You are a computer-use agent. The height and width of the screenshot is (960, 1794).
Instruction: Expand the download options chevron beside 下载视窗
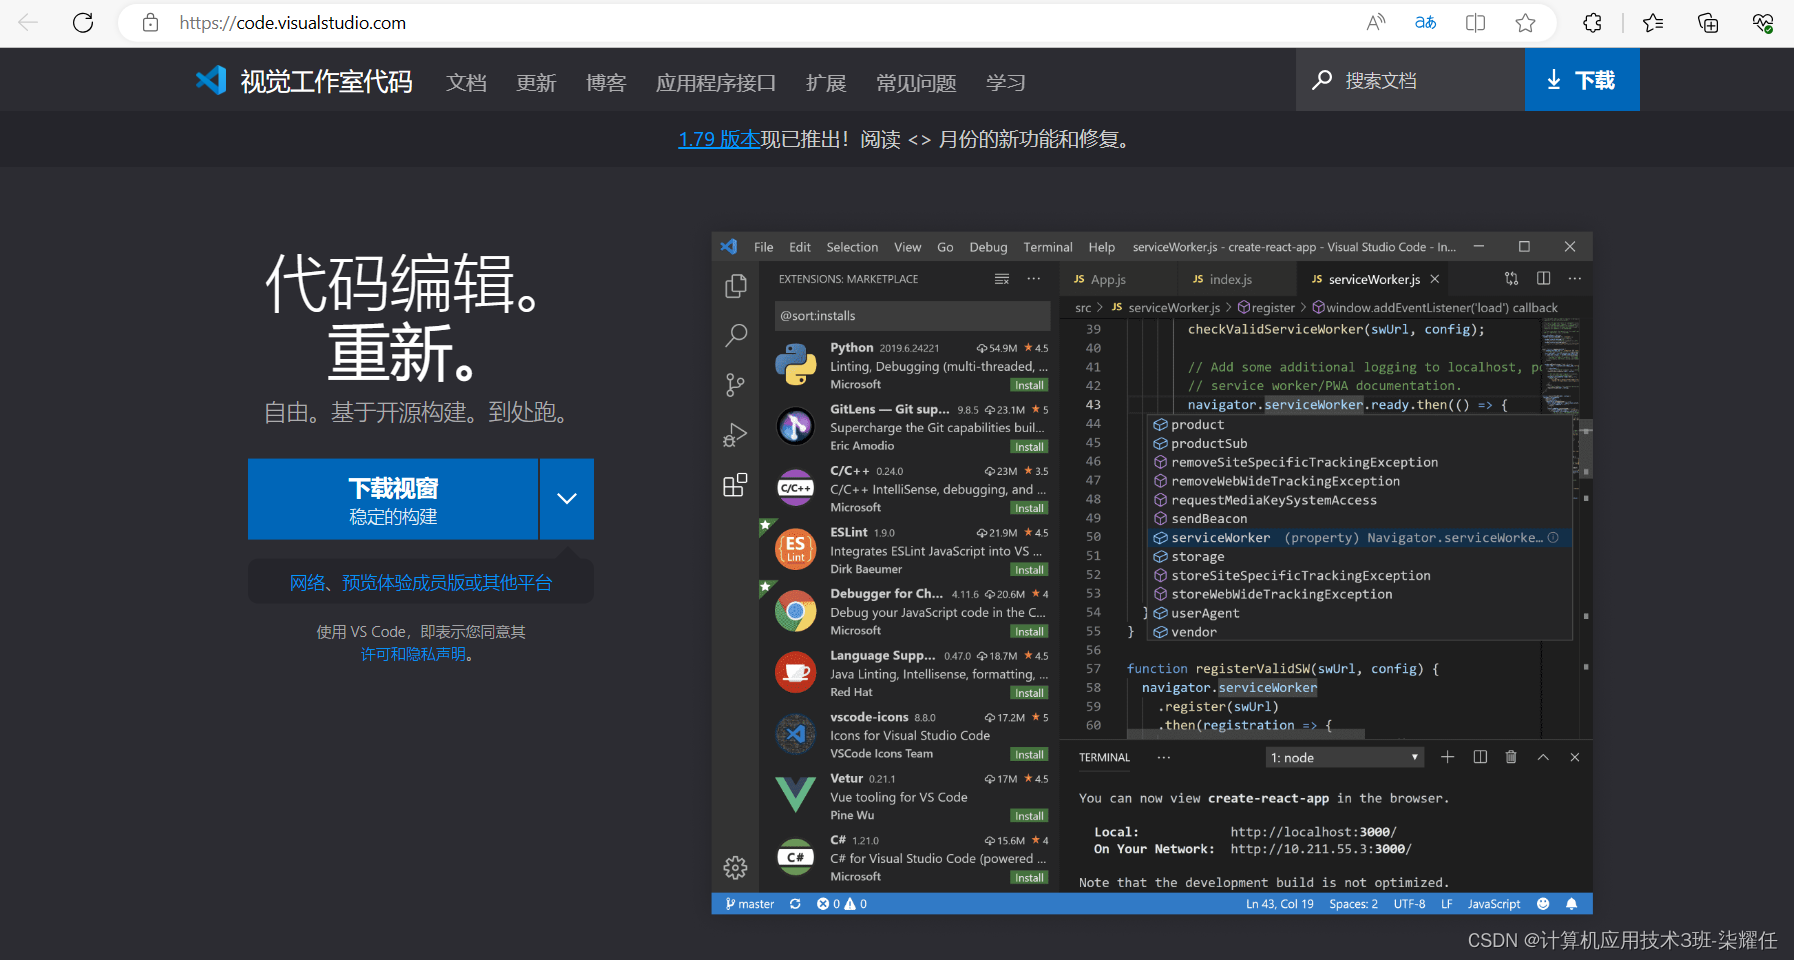(x=567, y=498)
